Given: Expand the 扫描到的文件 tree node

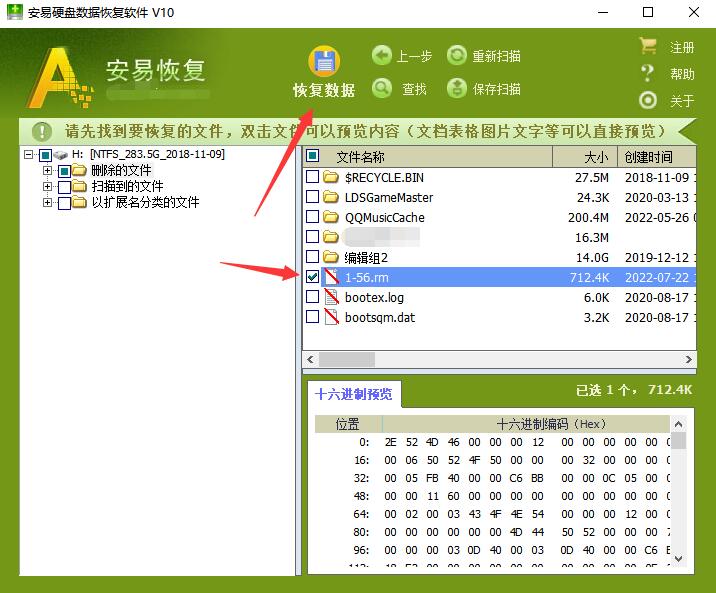Looking at the screenshot, I should pyautogui.click(x=47, y=186).
